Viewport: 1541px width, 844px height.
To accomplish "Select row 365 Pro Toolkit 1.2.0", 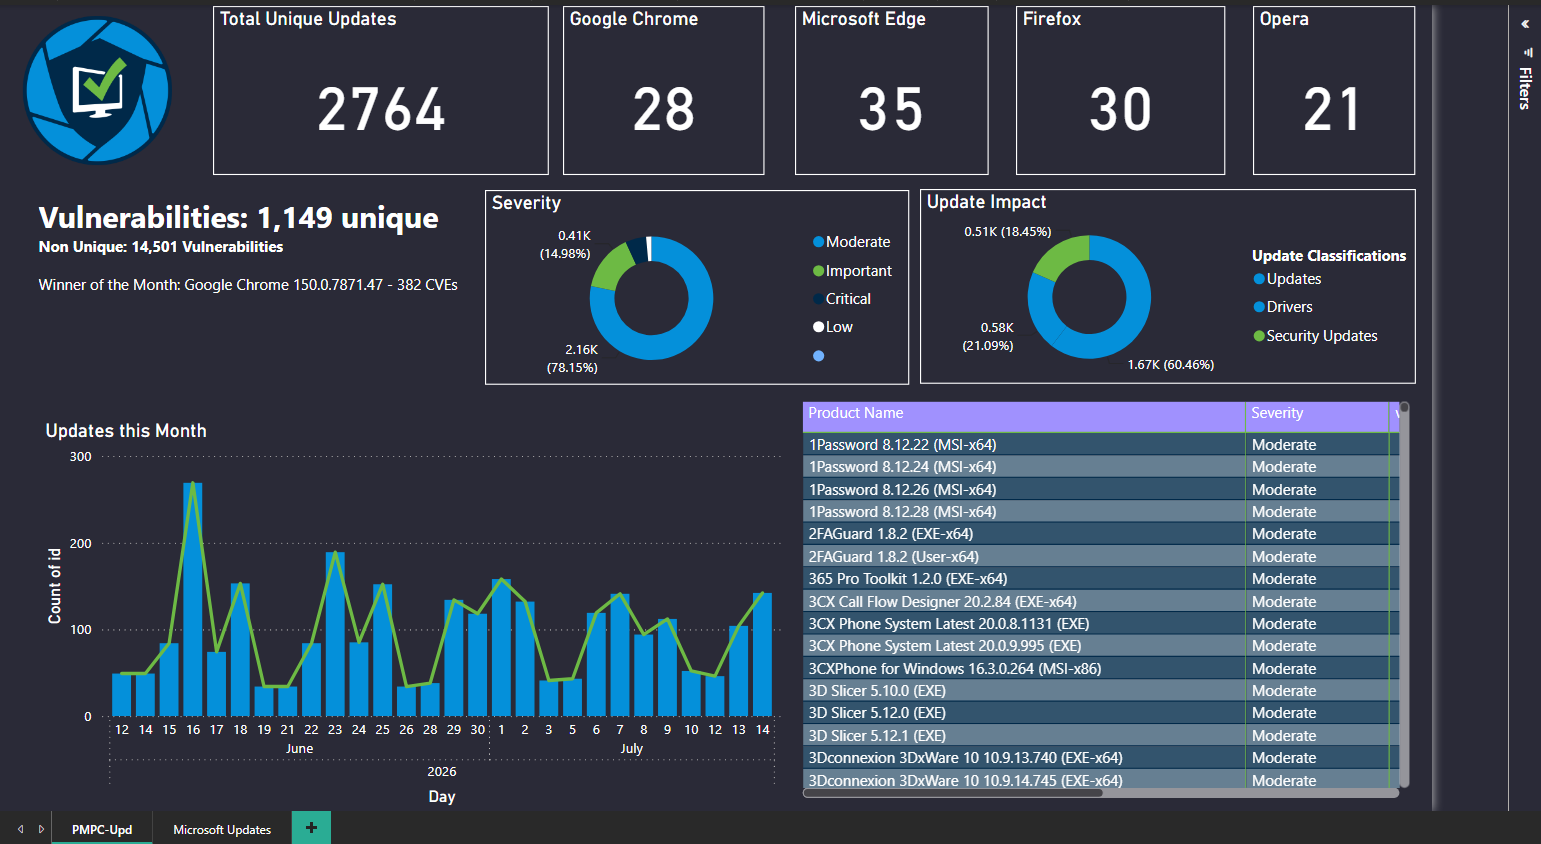I will pyautogui.click(x=1100, y=579).
